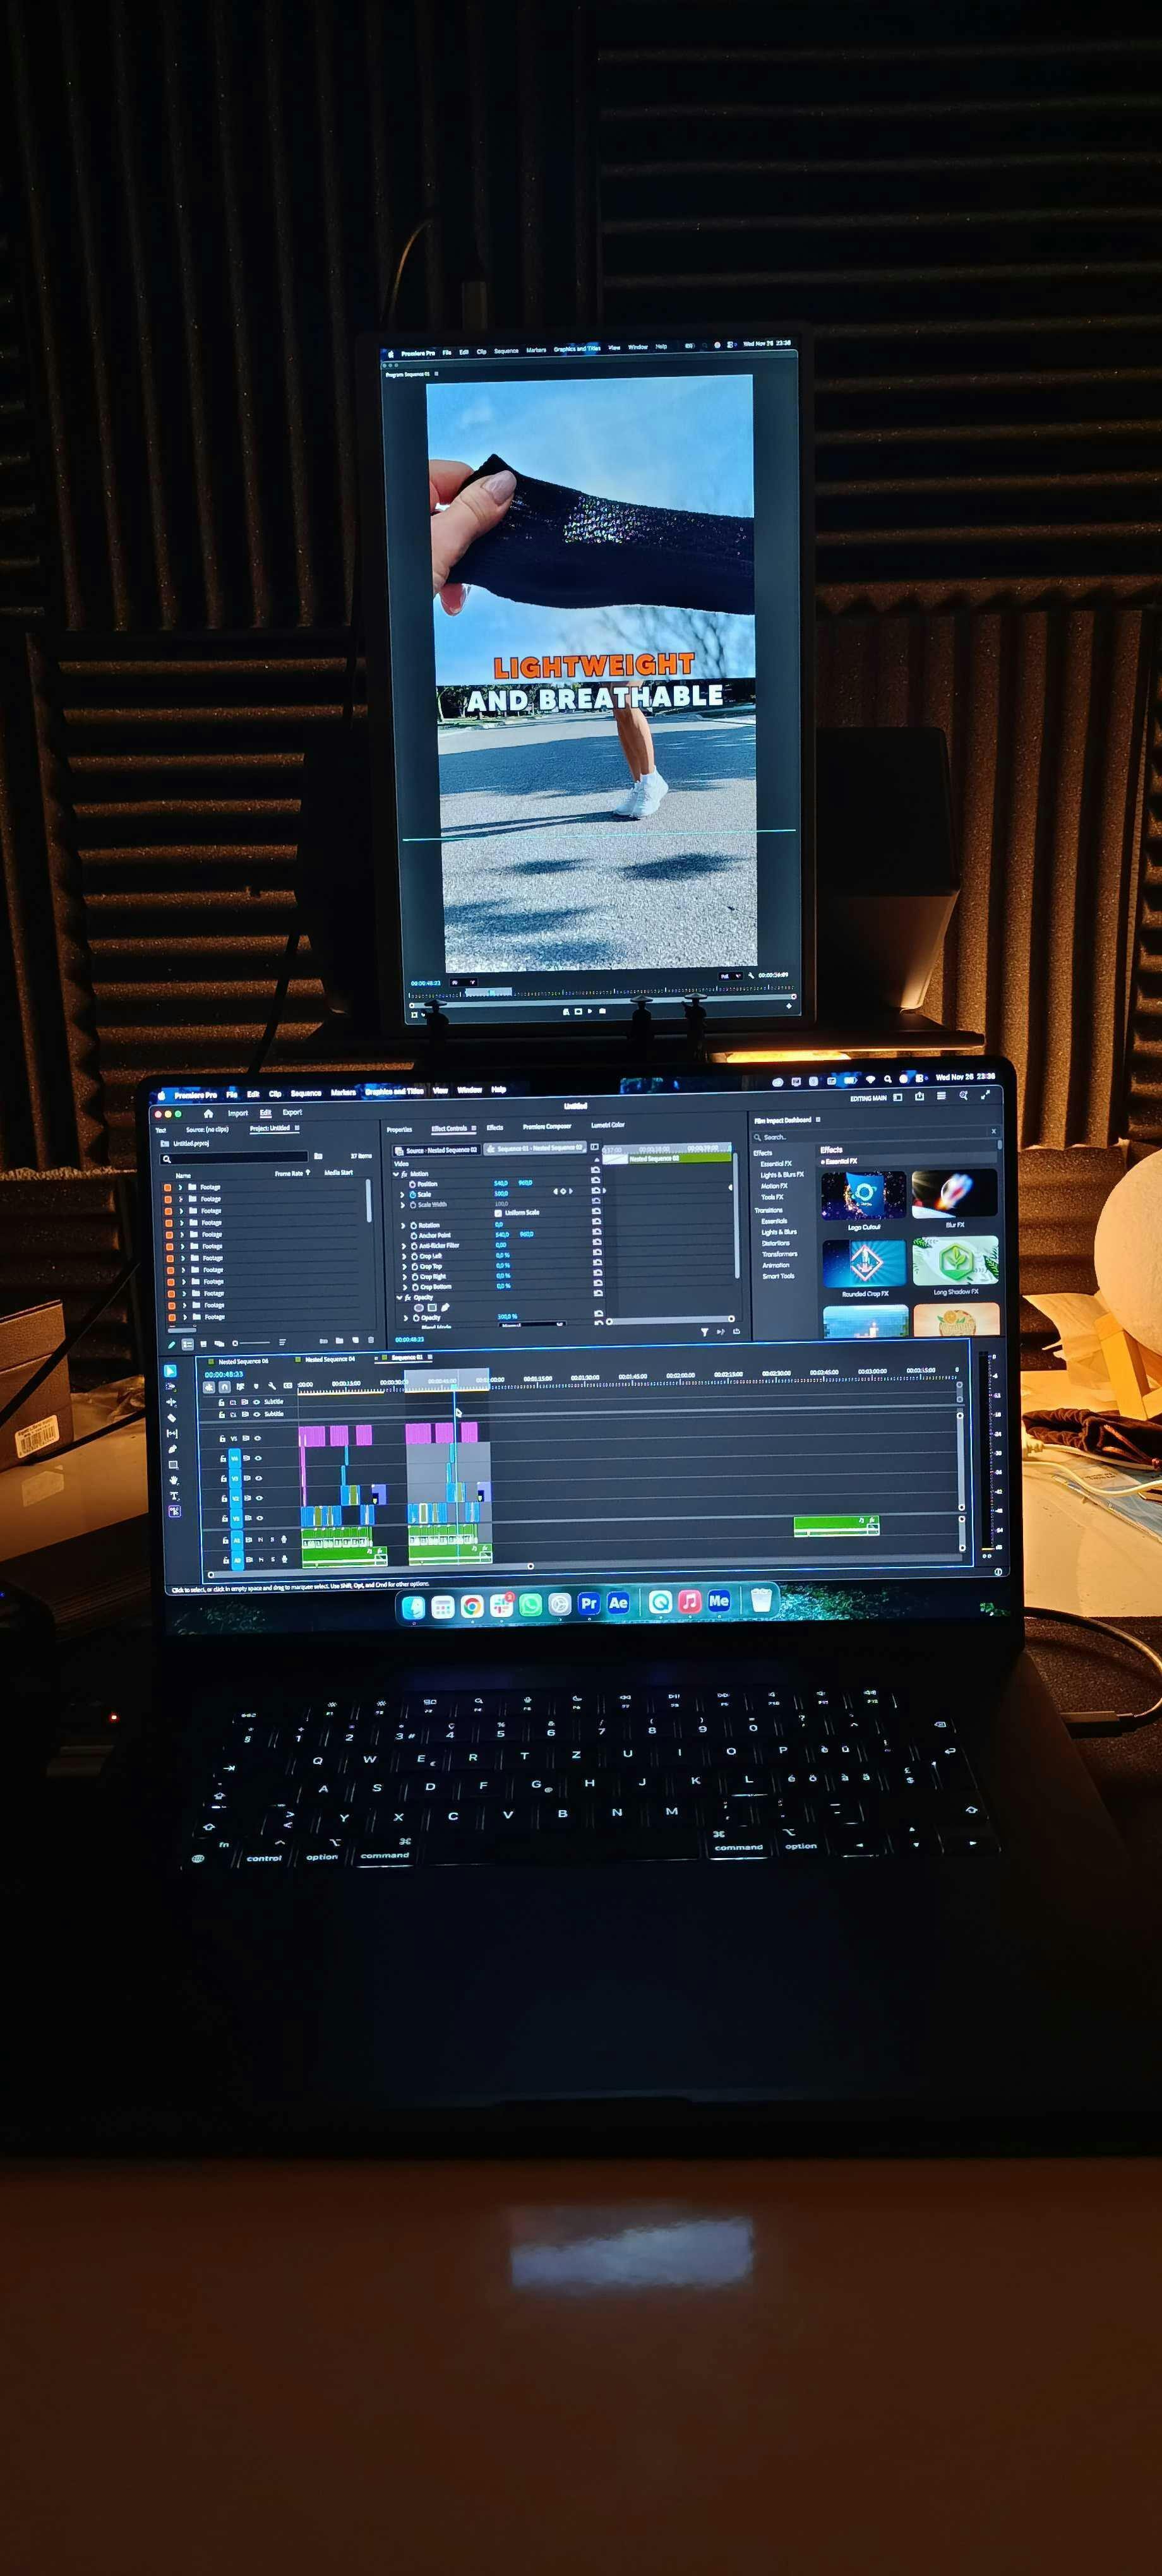Click the project panel icon zoom slider

[252, 1342]
